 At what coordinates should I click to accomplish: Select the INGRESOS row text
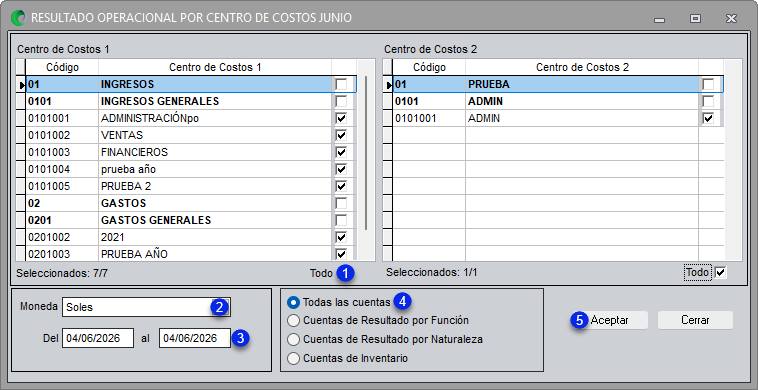click(x=127, y=85)
